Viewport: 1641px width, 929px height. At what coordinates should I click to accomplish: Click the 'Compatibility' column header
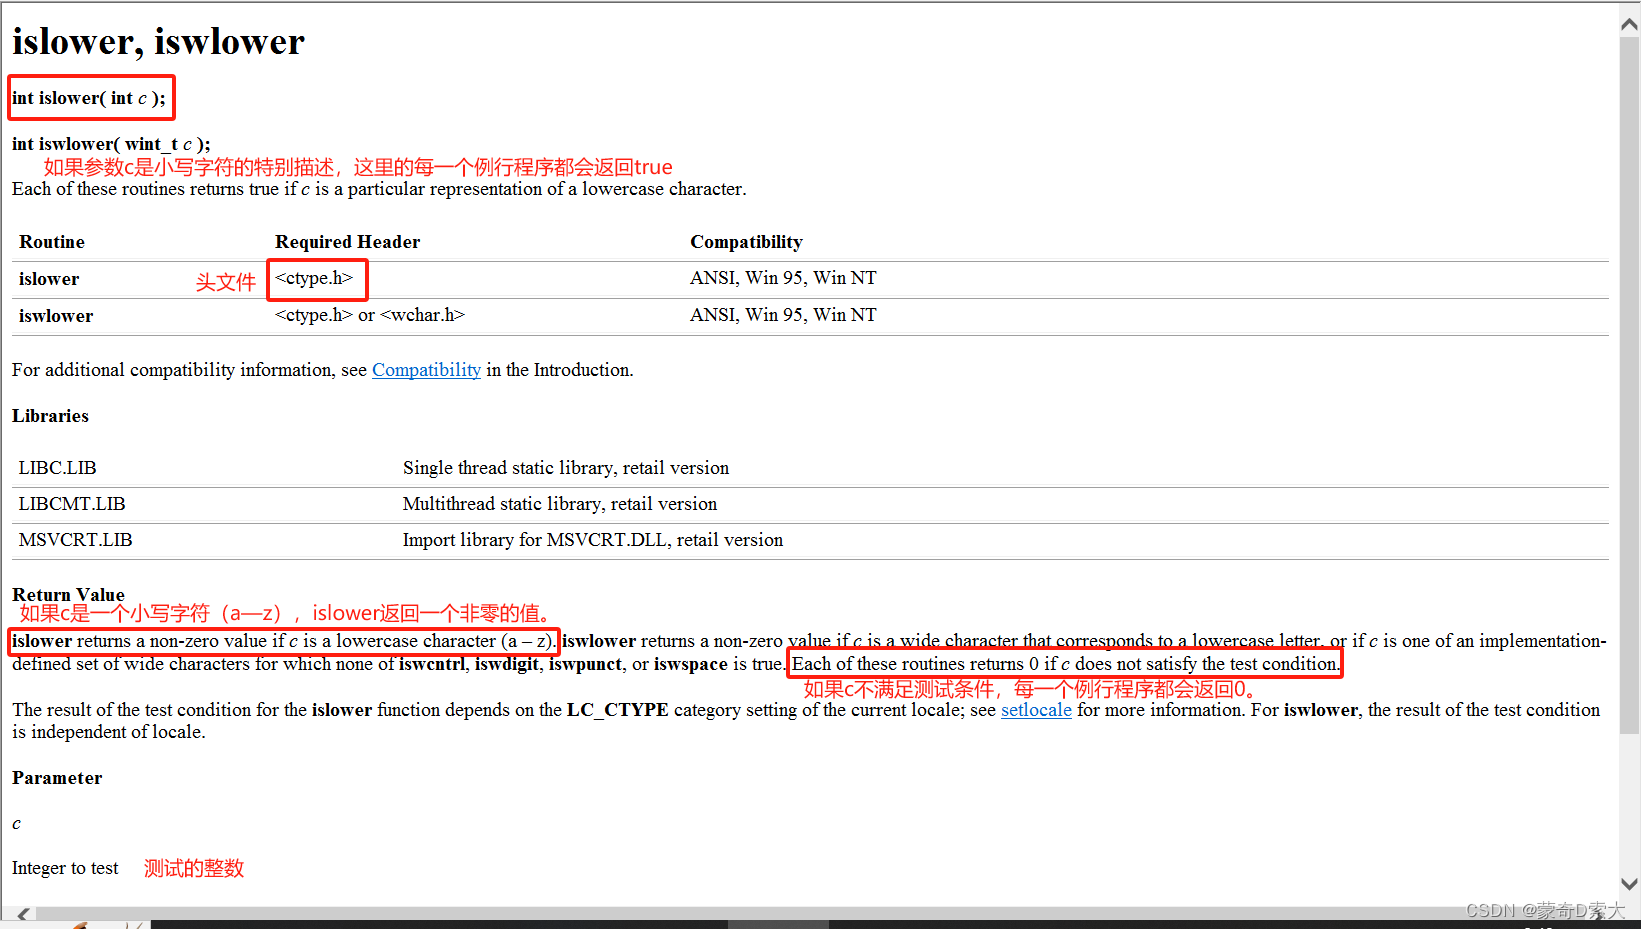point(746,242)
